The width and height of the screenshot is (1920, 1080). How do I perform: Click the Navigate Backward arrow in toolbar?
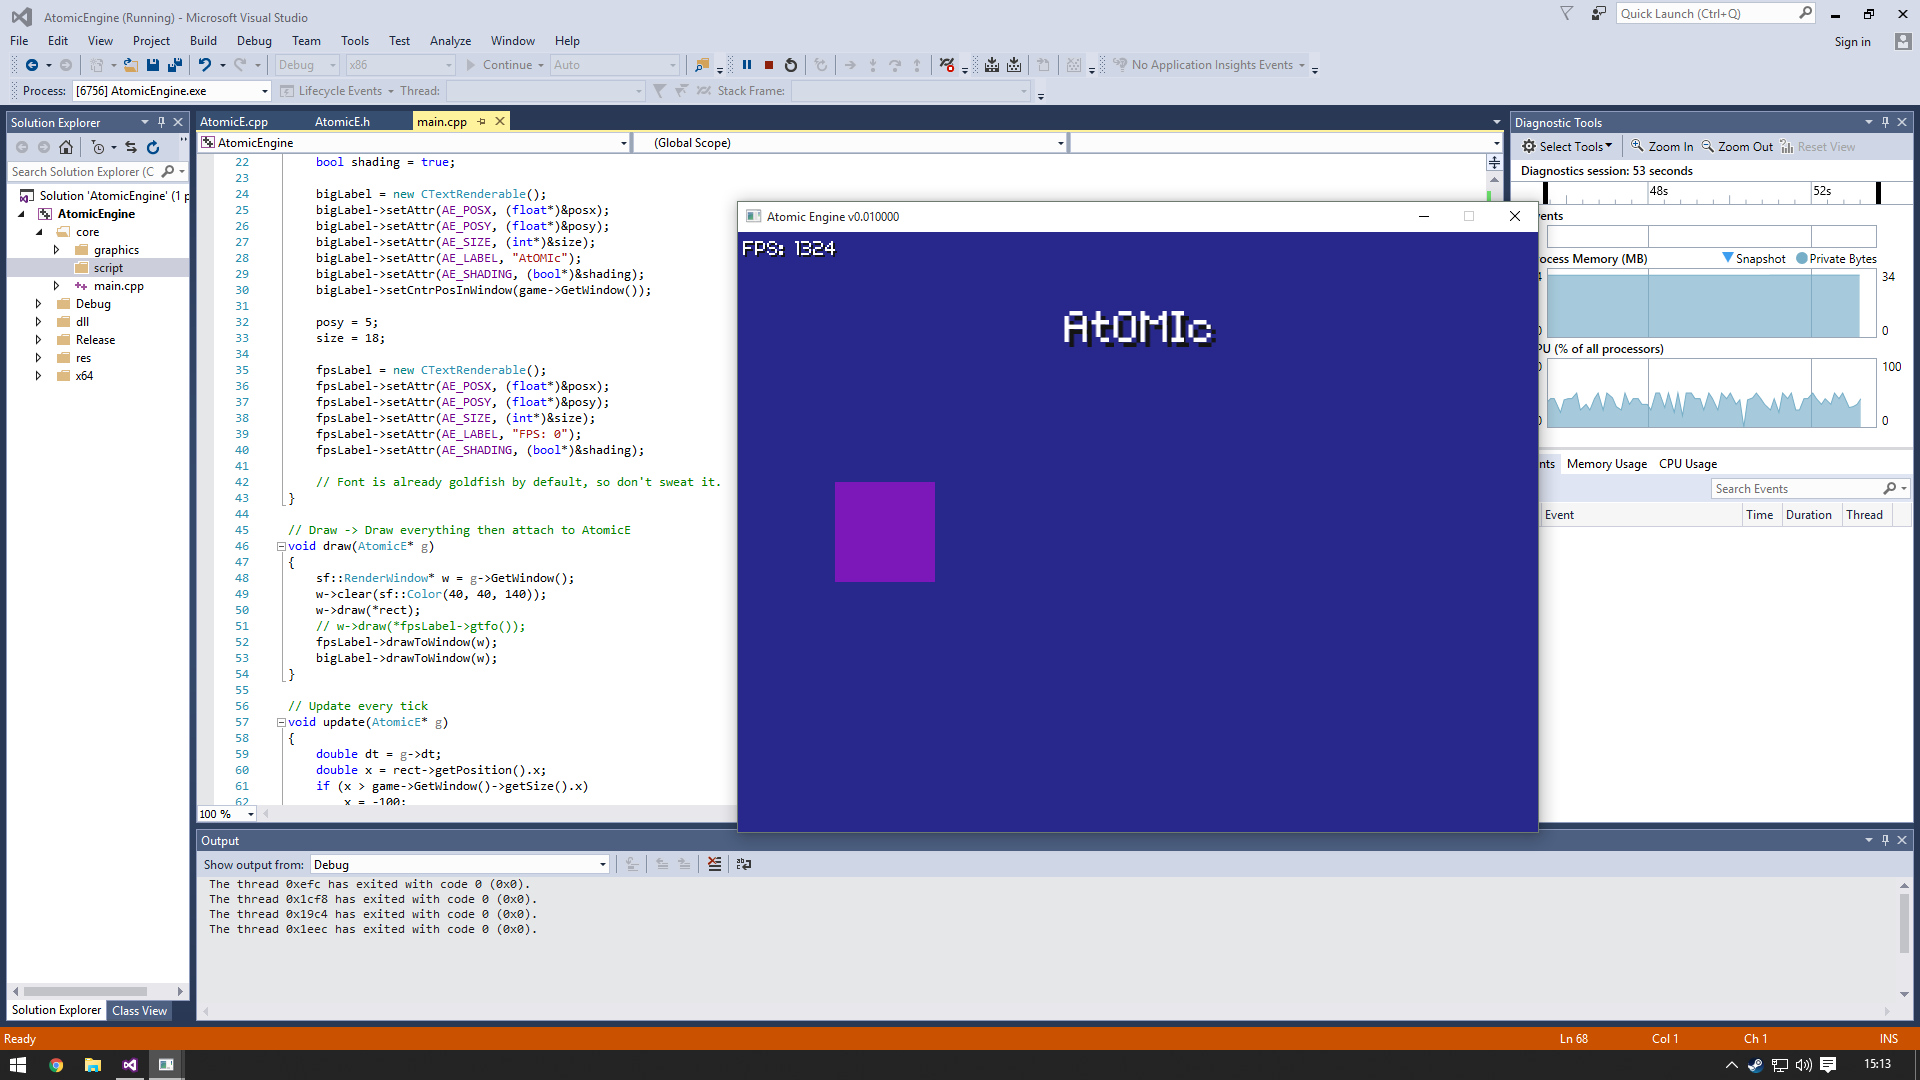coord(32,65)
